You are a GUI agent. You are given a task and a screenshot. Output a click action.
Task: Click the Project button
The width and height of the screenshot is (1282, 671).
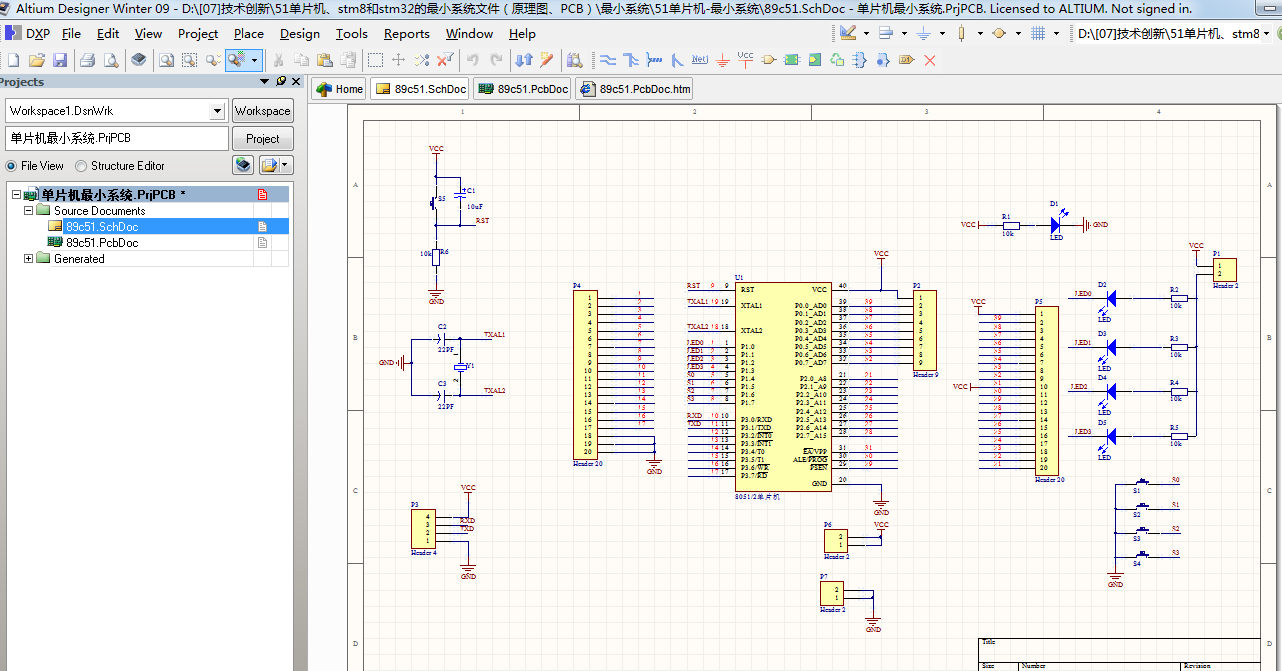pyautogui.click(x=263, y=138)
